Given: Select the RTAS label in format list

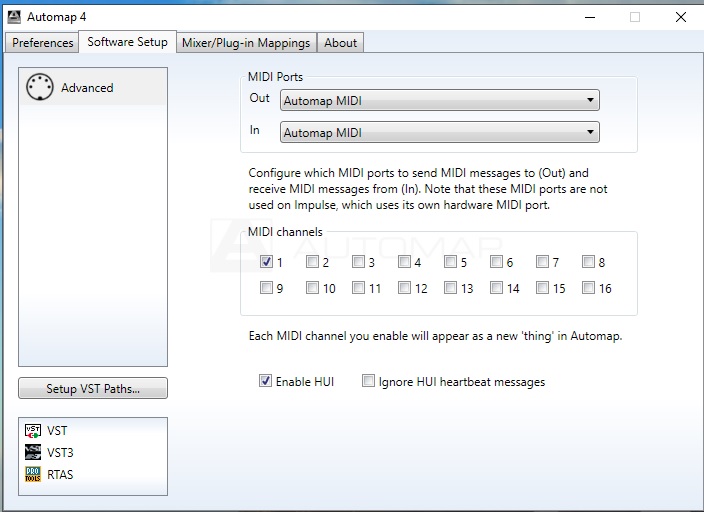Looking at the screenshot, I should (x=60, y=475).
